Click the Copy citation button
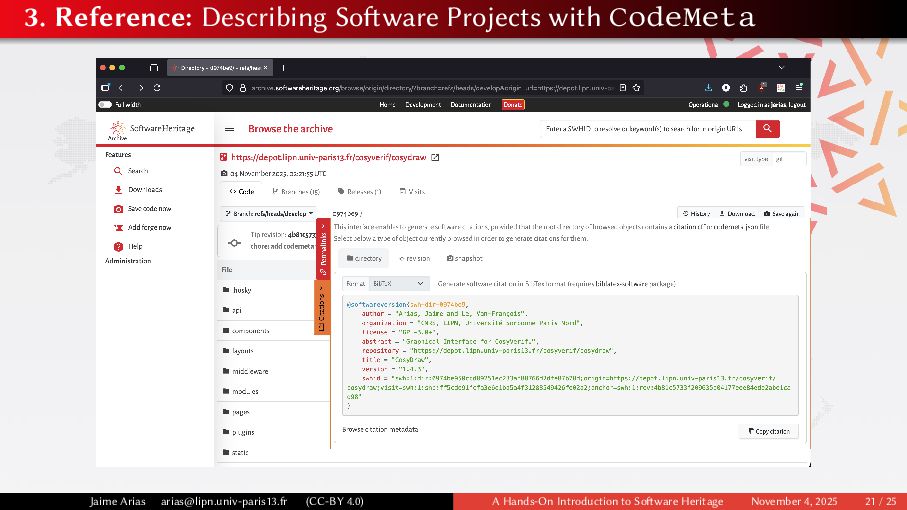The height and width of the screenshot is (510, 907). coord(768,431)
